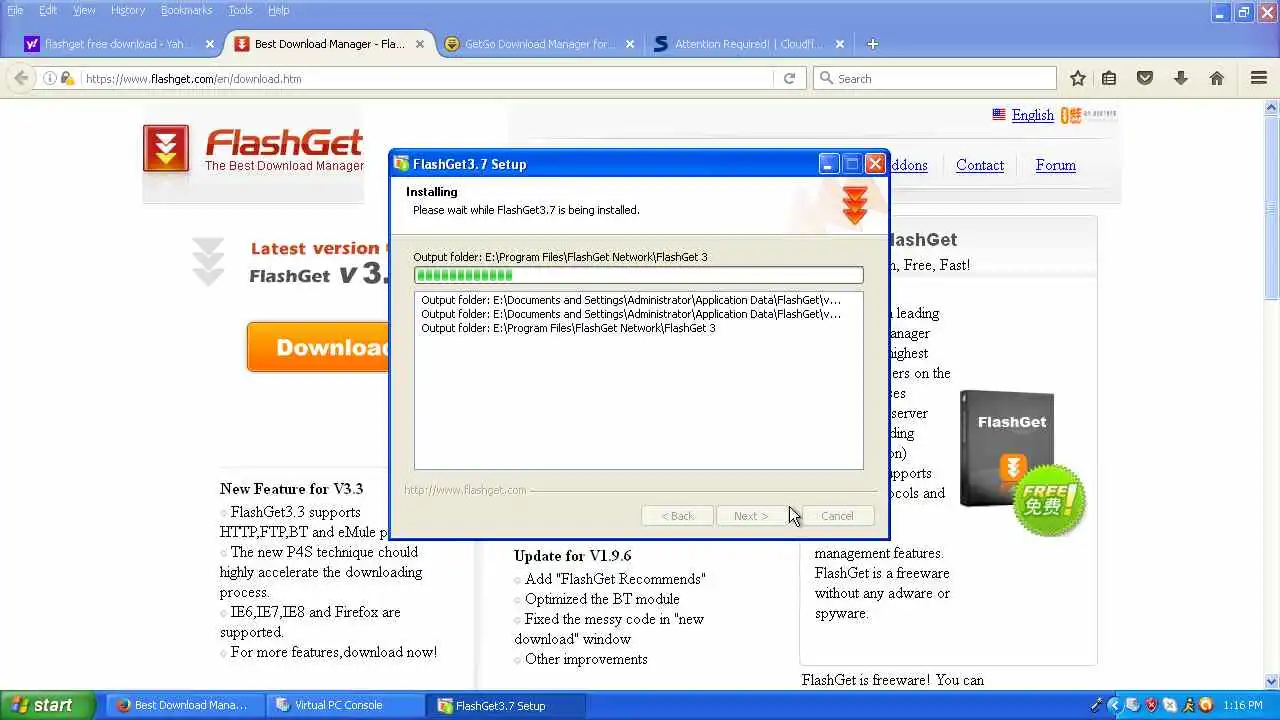
Task: Open the Tools menu
Action: pyautogui.click(x=240, y=10)
